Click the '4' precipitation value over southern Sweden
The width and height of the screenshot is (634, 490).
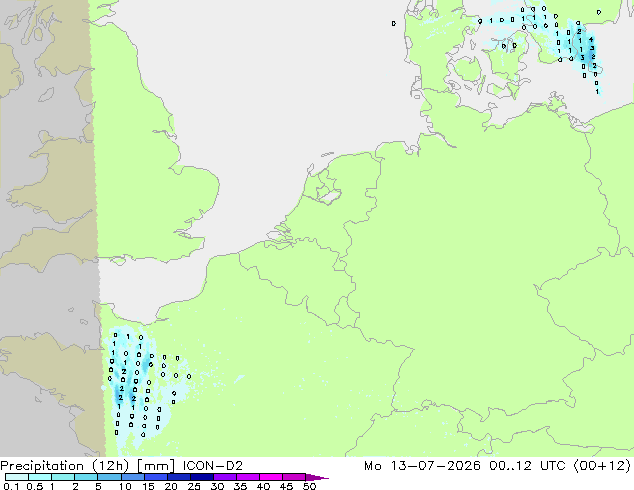coord(591,40)
